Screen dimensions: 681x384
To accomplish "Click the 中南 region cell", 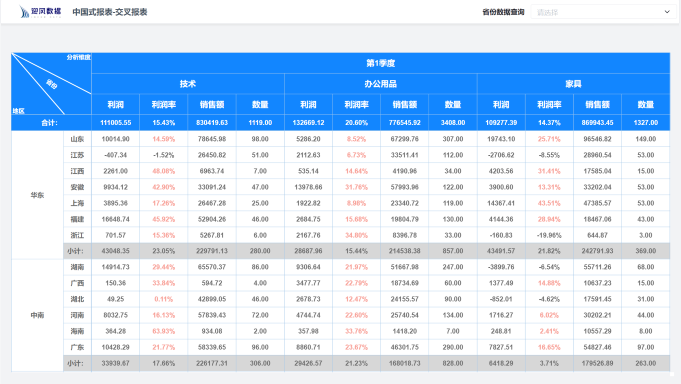I will point(37,315).
